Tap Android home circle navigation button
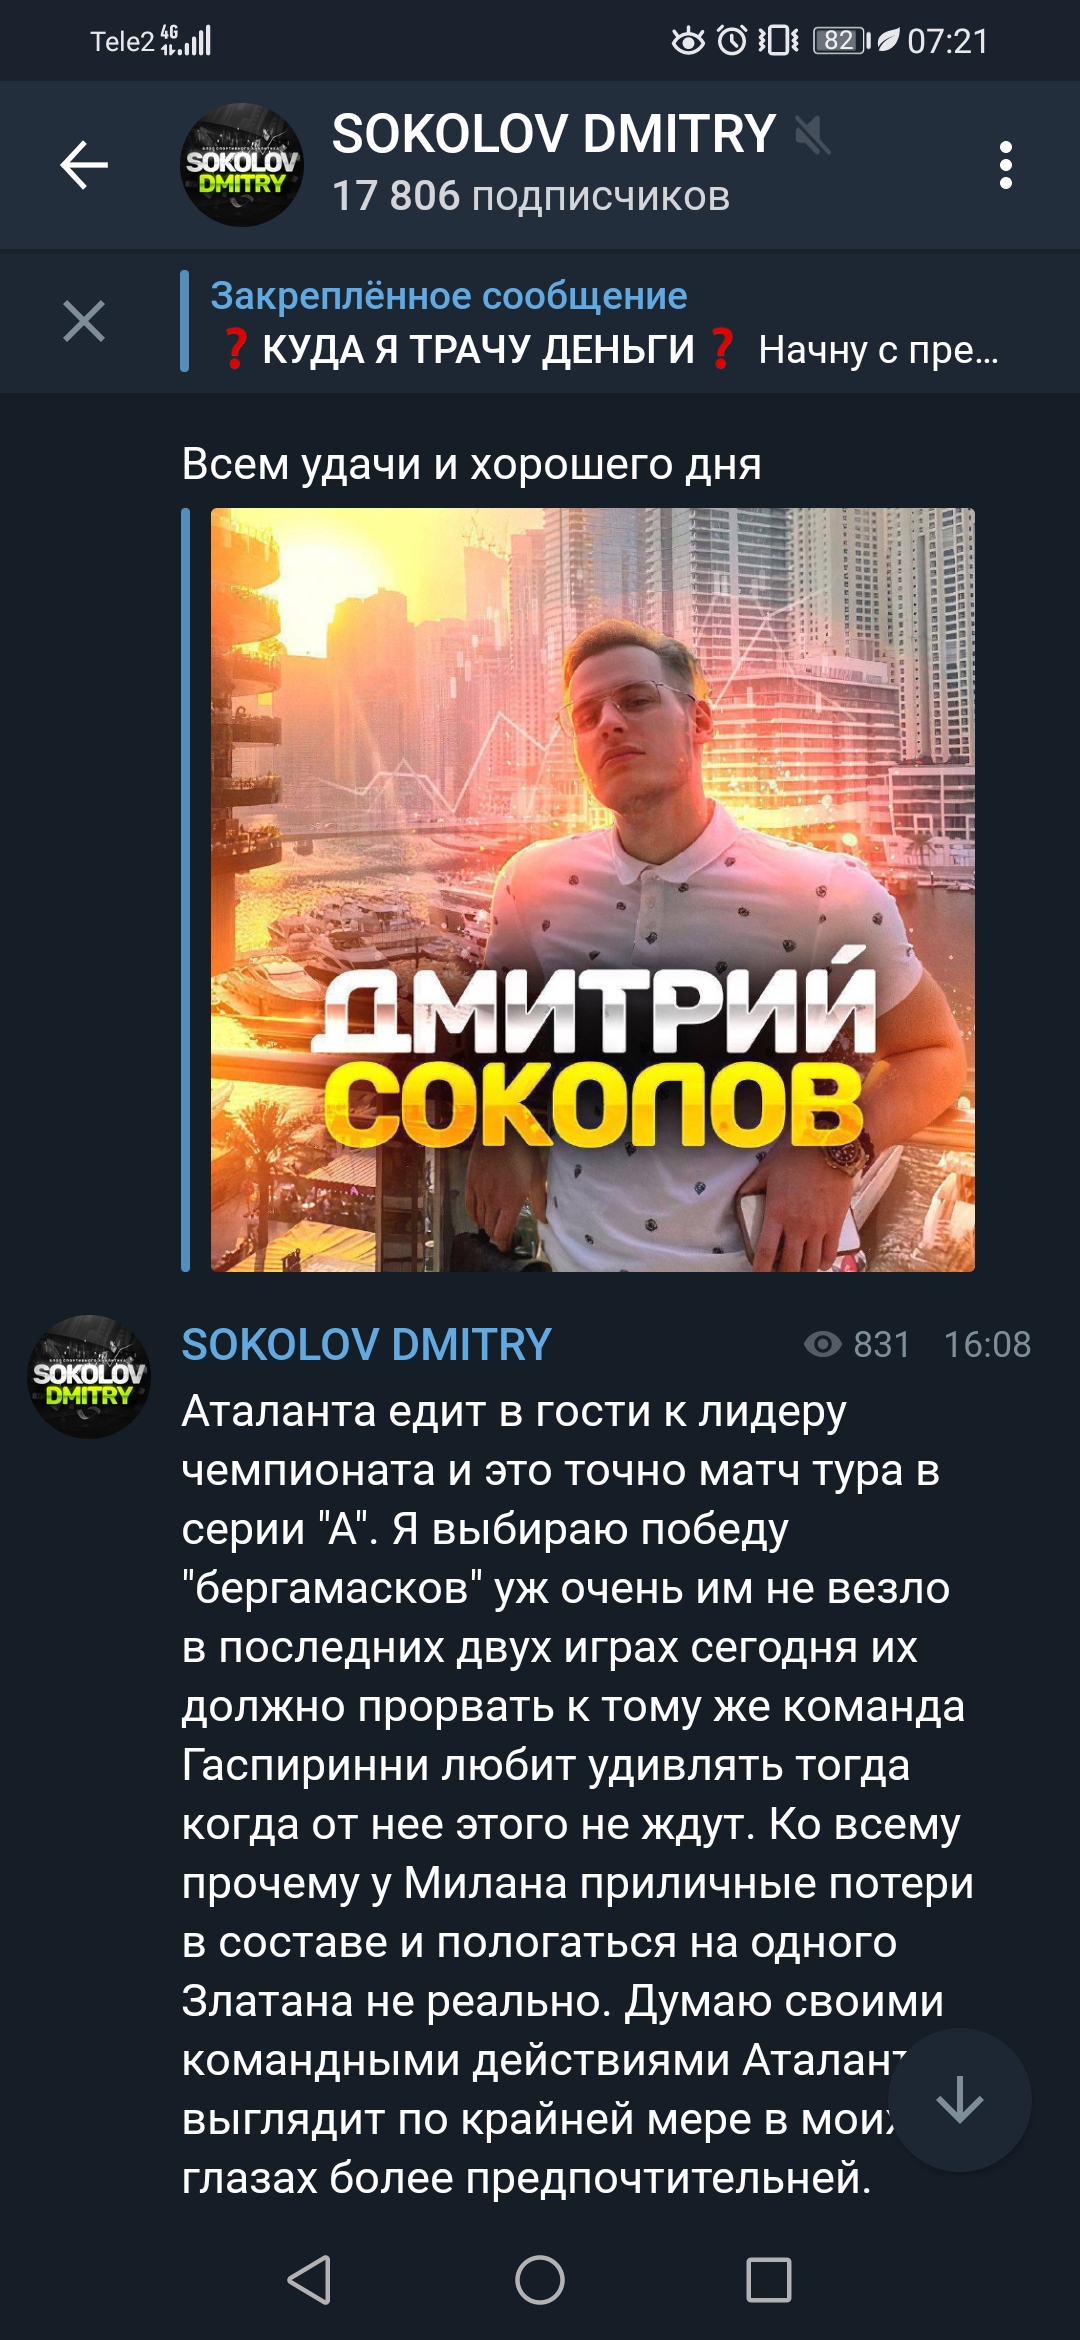 tap(540, 2280)
